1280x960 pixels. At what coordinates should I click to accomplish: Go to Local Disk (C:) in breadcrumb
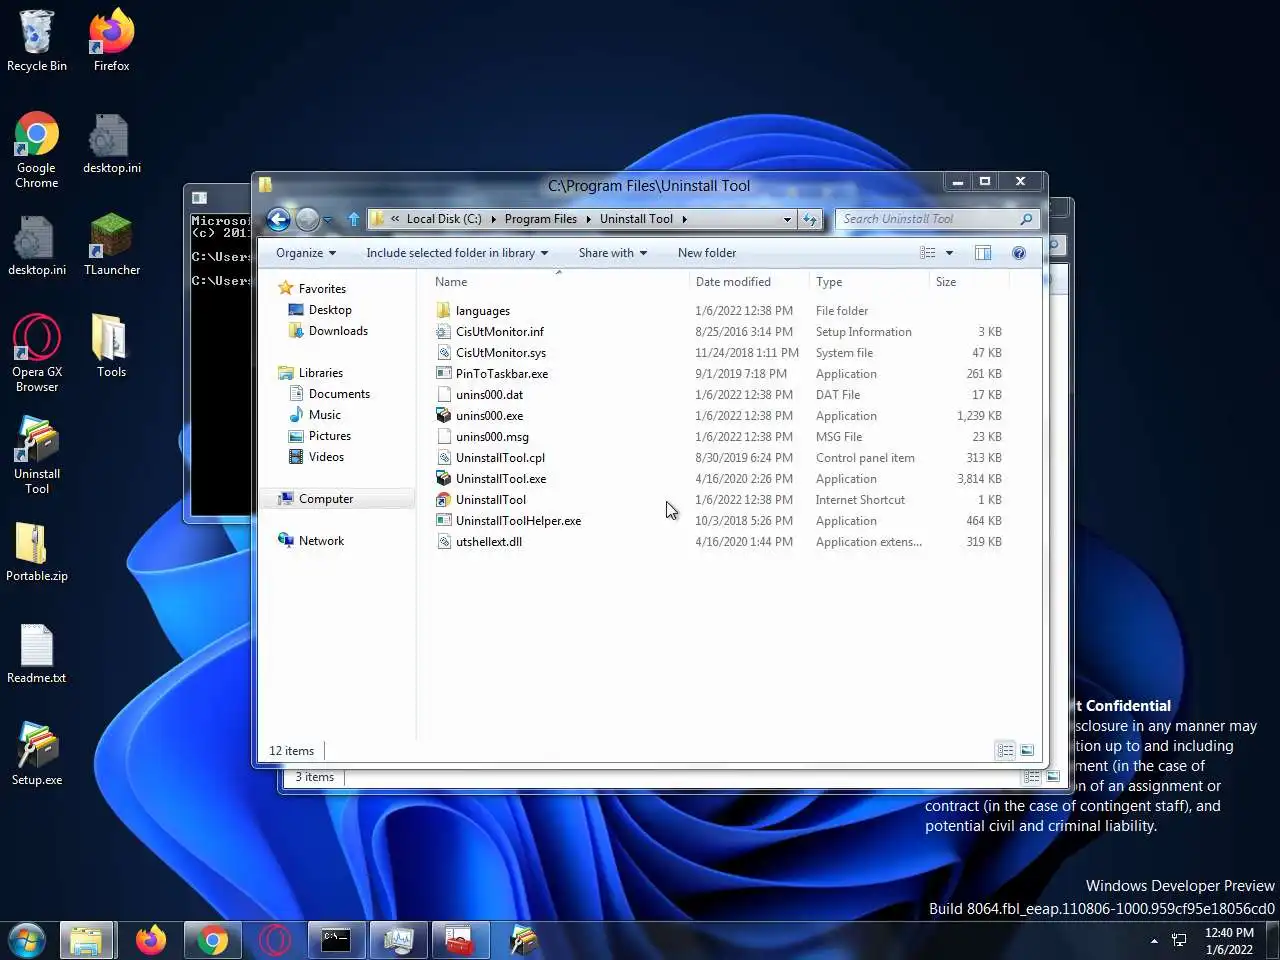444,219
